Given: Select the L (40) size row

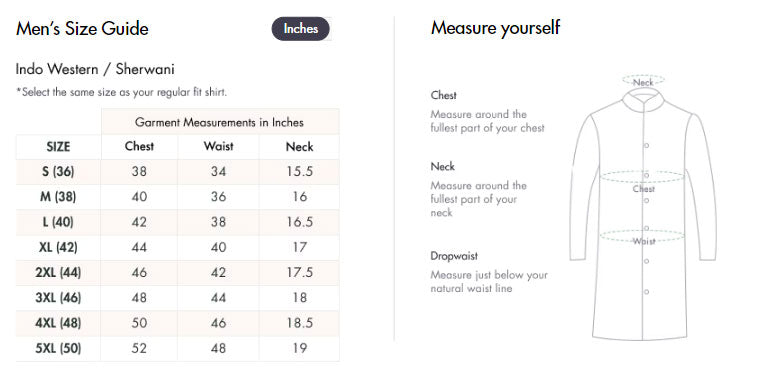Looking at the screenshot, I should point(177,222).
